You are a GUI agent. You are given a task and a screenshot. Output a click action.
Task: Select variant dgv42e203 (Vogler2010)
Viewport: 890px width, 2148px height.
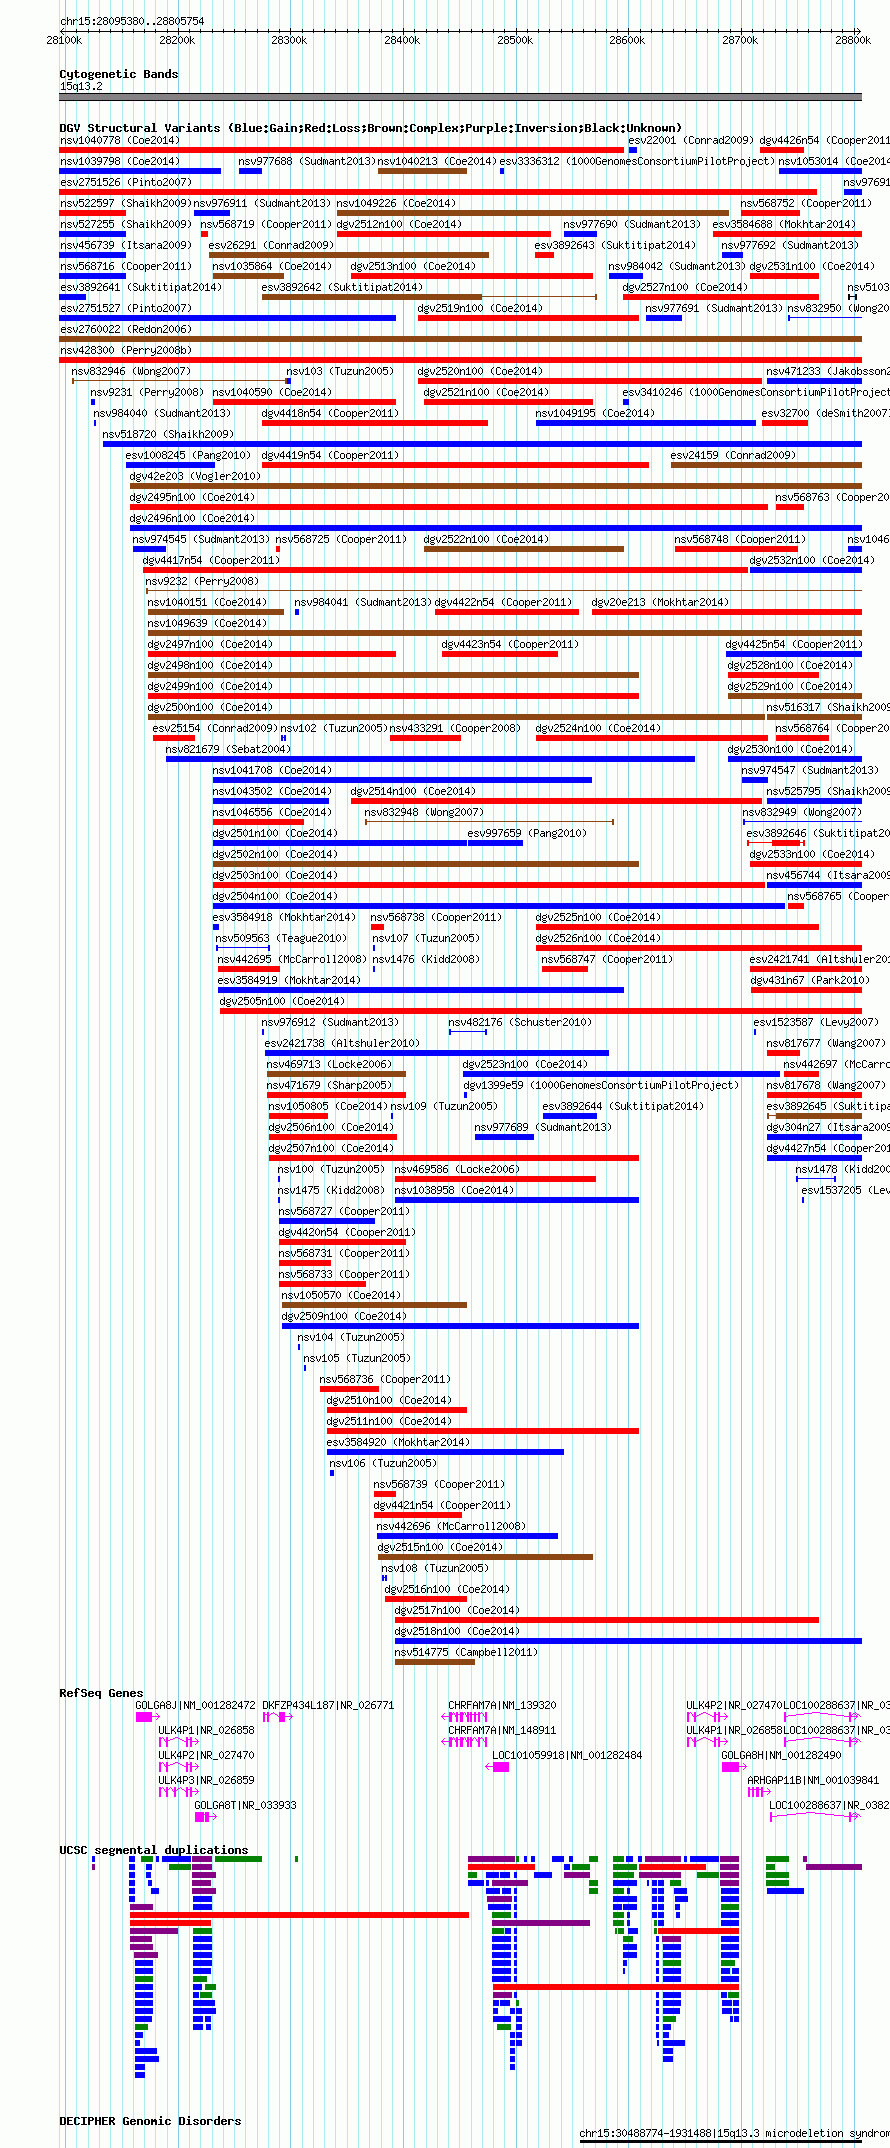click(x=496, y=486)
